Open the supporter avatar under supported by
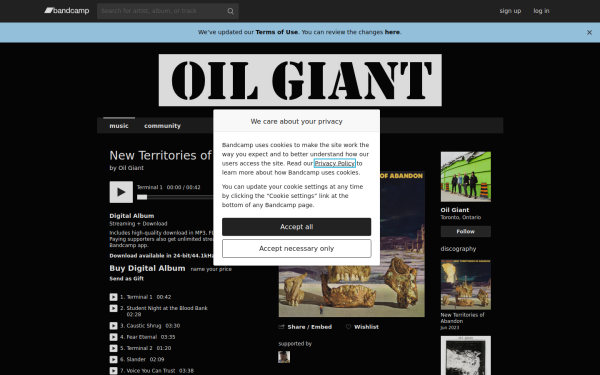The image size is (600, 375). tap(284, 357)
